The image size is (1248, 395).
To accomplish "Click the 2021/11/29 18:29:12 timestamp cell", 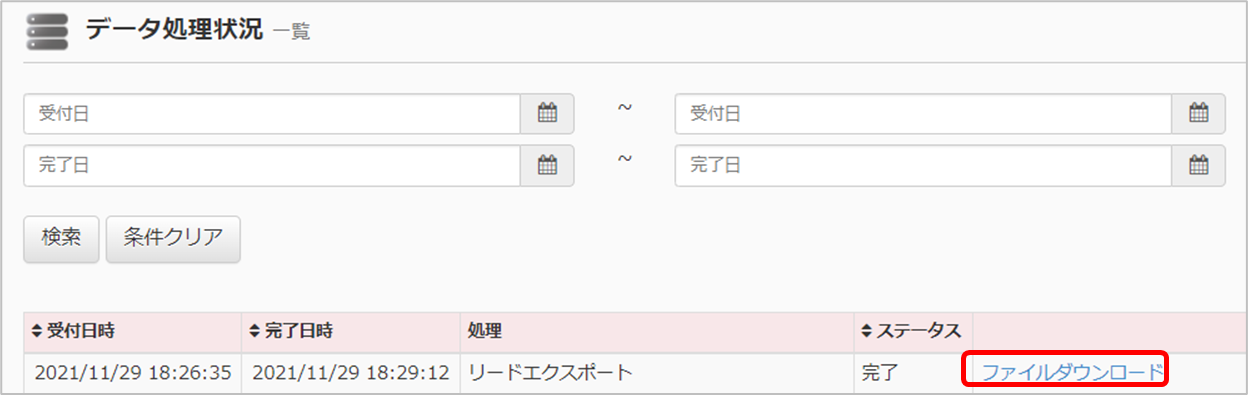I will 351,373.
